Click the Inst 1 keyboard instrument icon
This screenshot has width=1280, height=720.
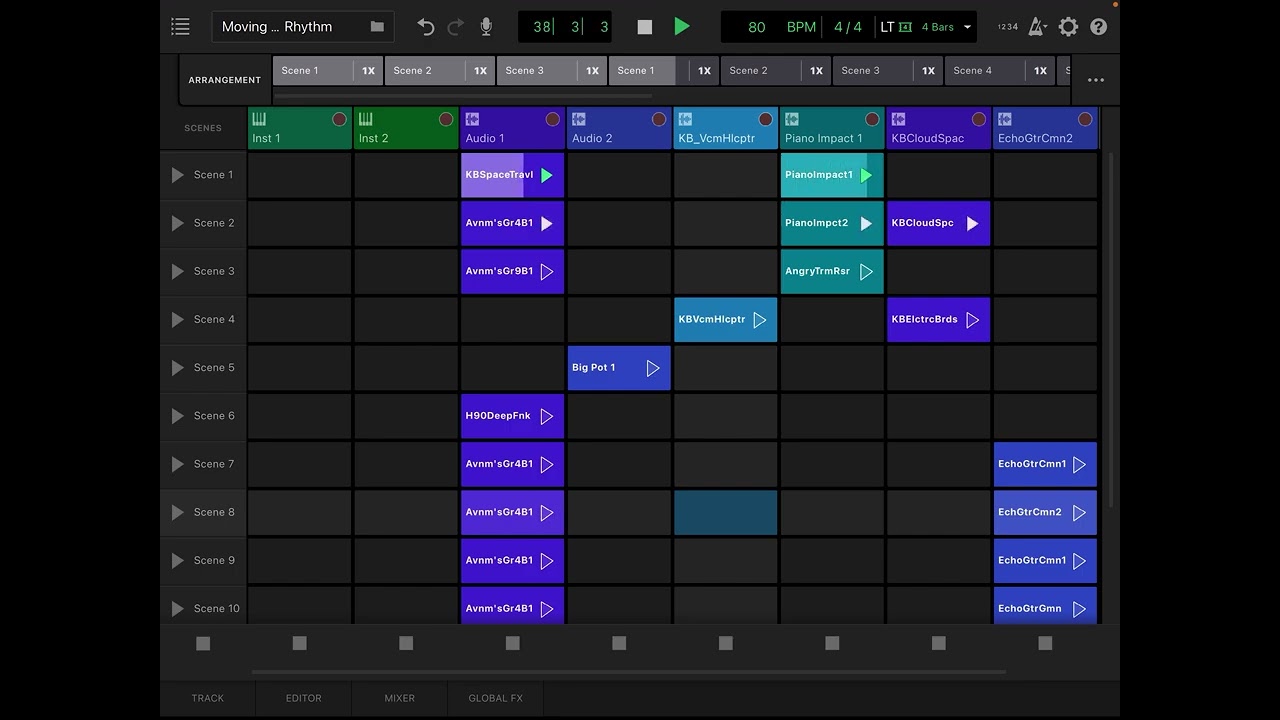(x=259, y=119)
